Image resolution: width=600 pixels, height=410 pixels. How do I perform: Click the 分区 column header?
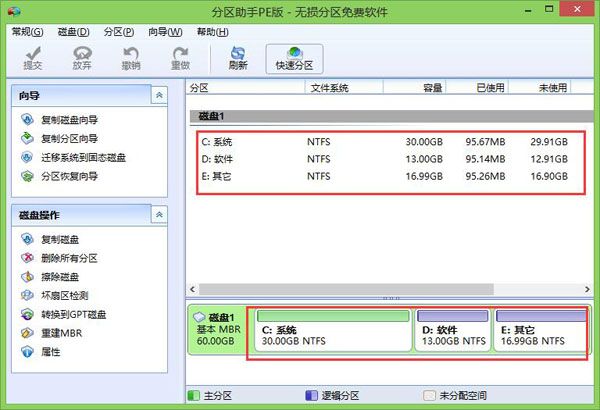(x=246, y=88)
